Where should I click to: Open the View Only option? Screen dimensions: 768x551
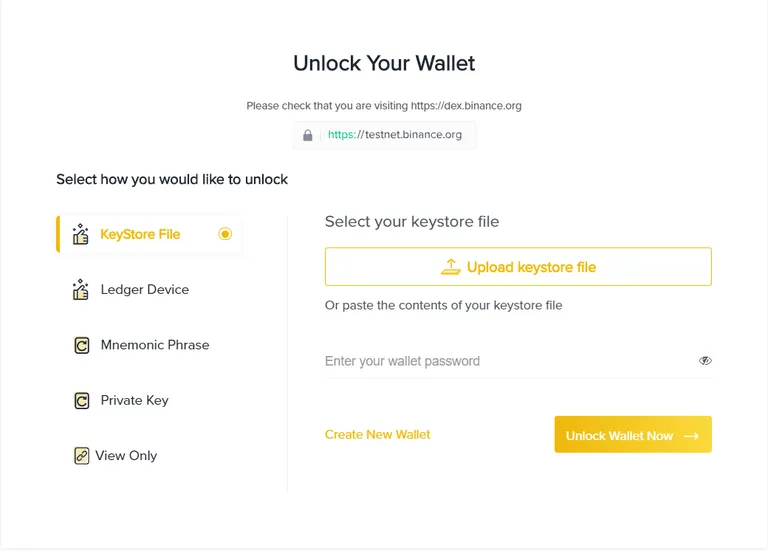point(126,456)
